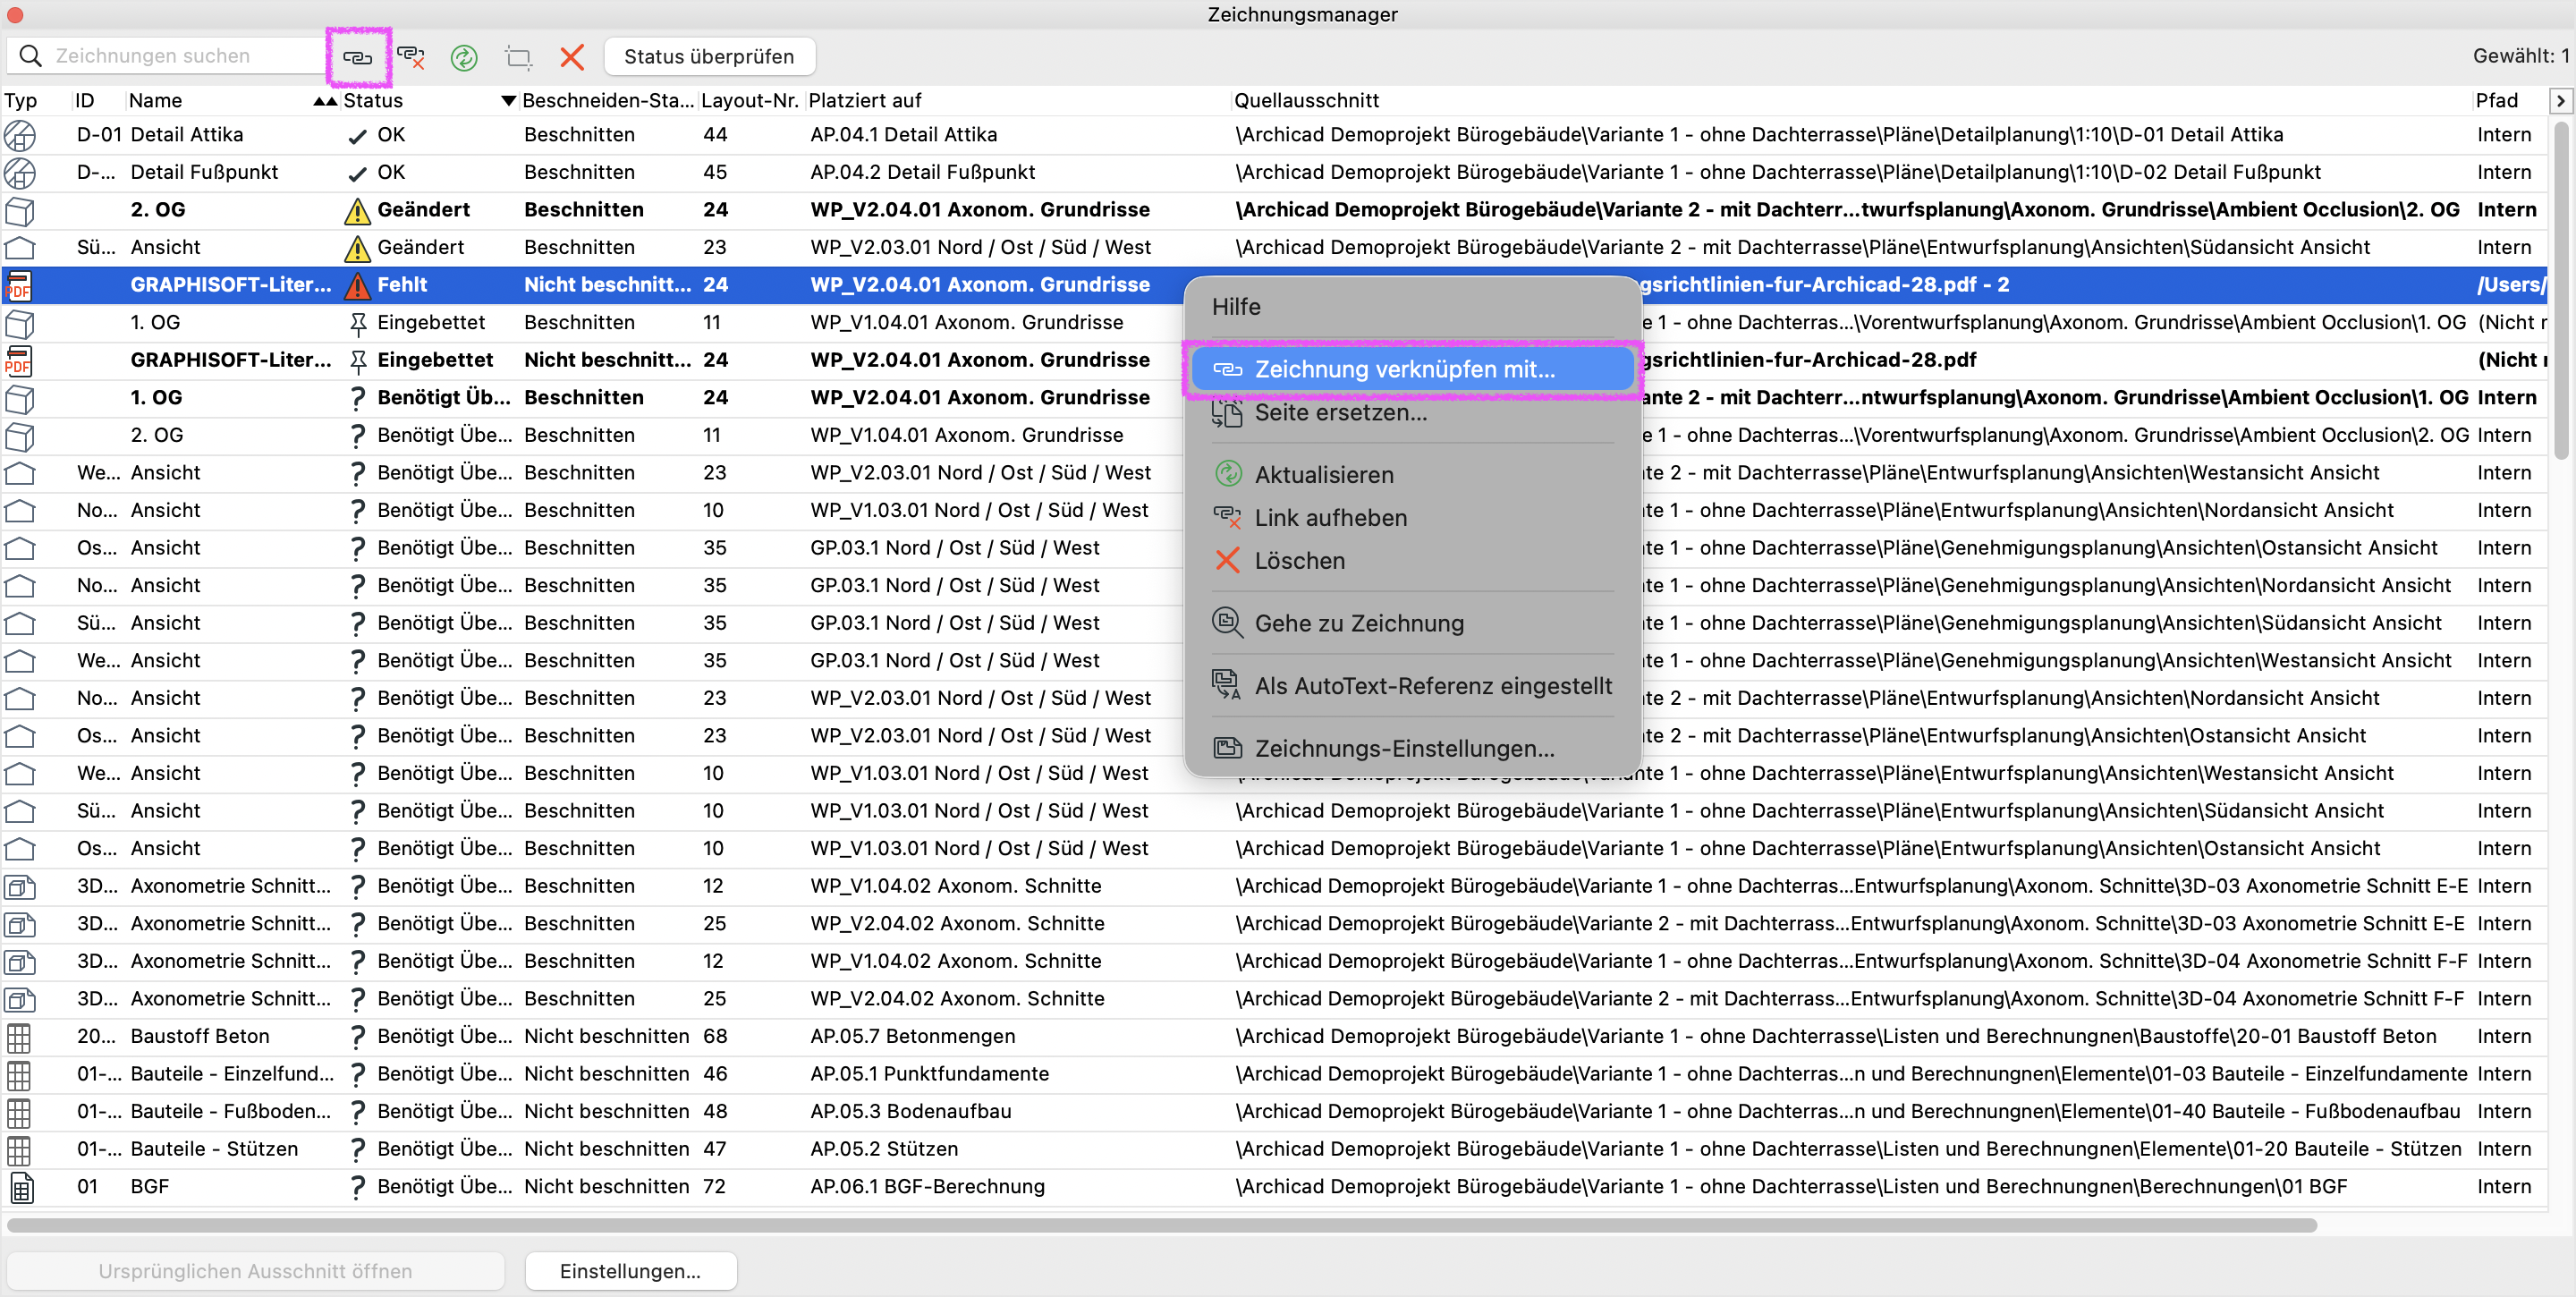Click the green Update toolbar icon
2576x1297 pixels.
tap(463, 57)
